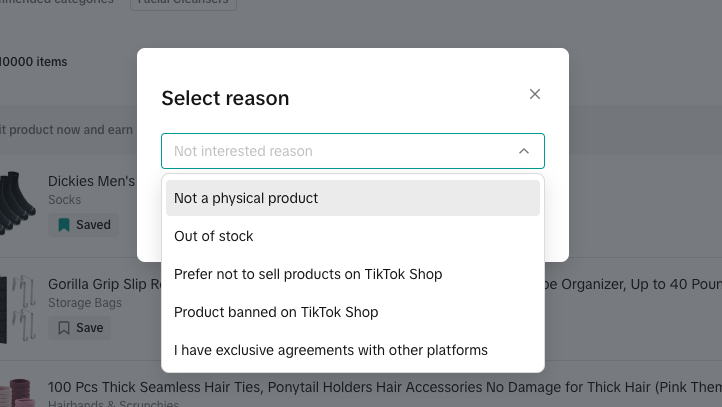Open the Dickies Men's product title

point(91,181)
